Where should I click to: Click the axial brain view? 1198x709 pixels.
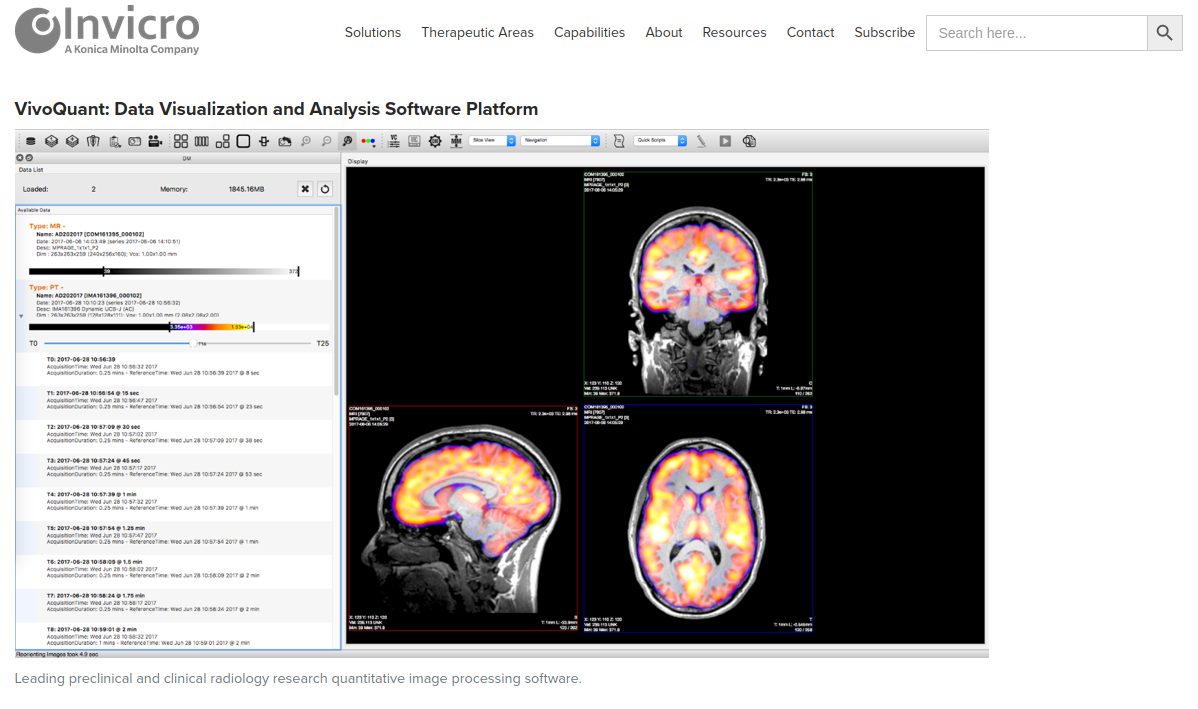698,518
